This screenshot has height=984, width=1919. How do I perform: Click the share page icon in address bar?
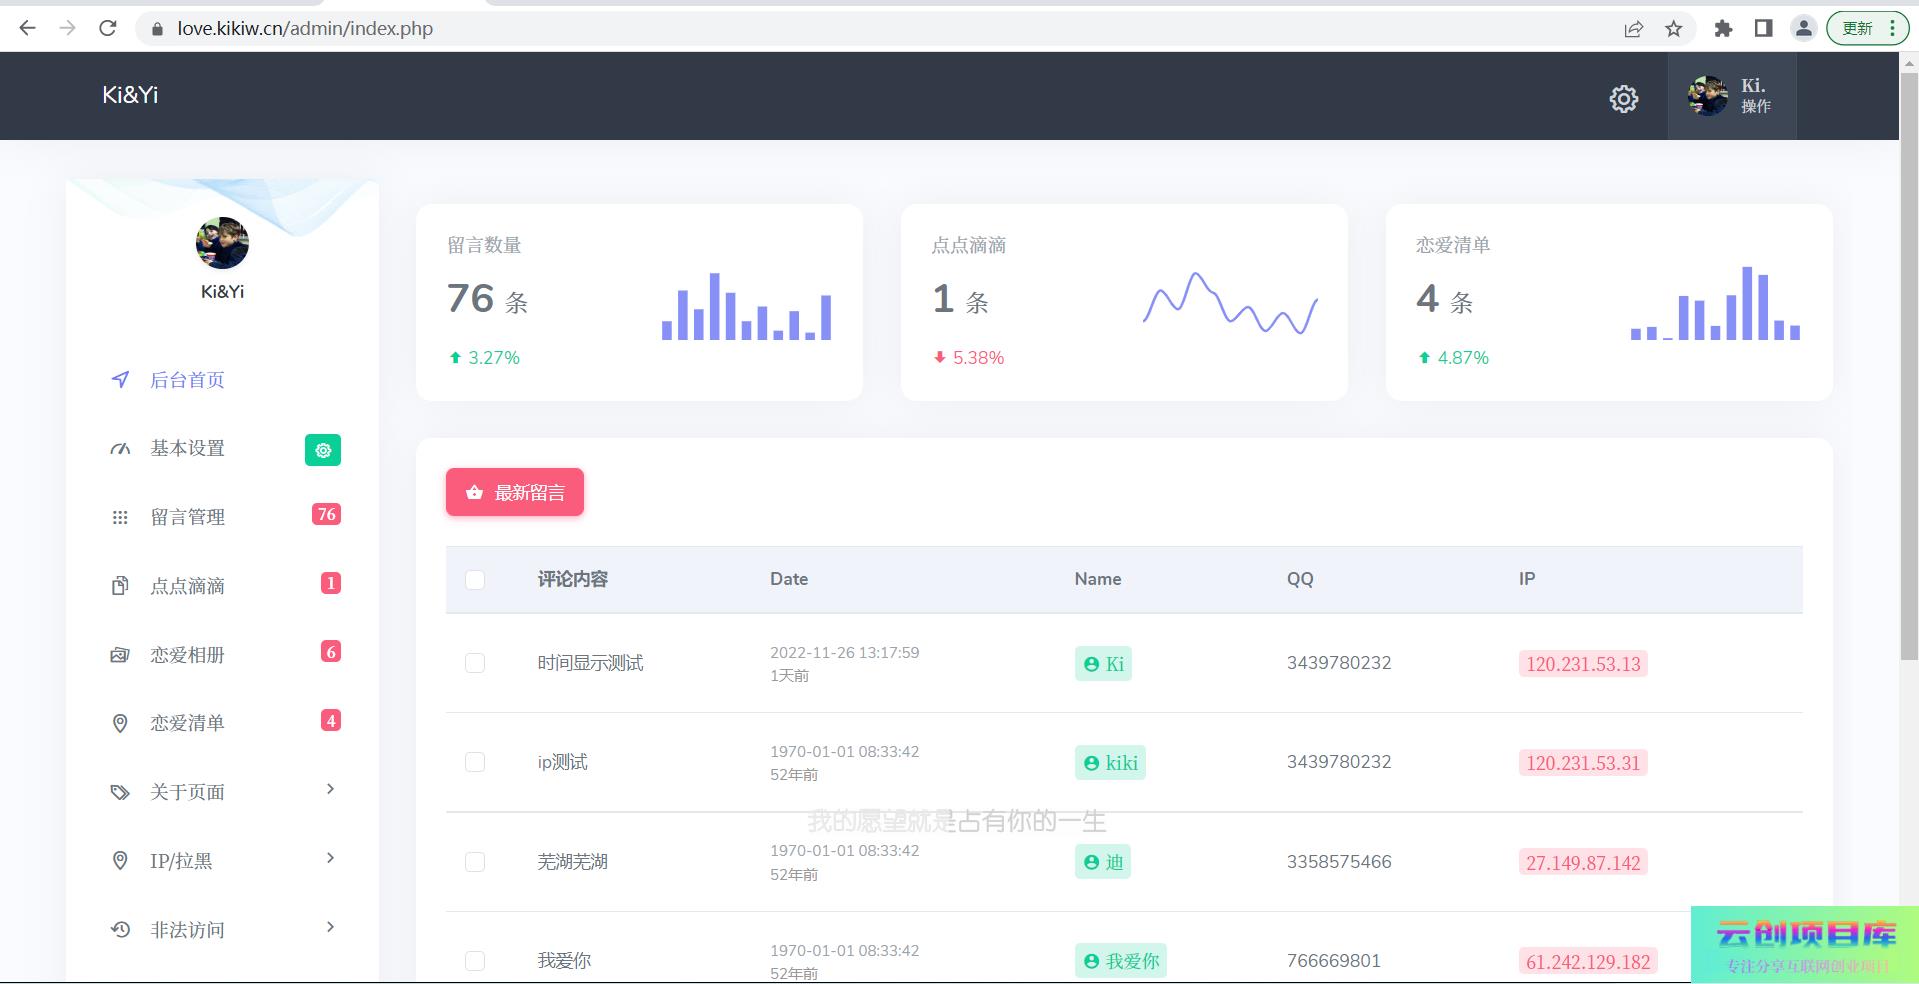(x=1633, y=29)
